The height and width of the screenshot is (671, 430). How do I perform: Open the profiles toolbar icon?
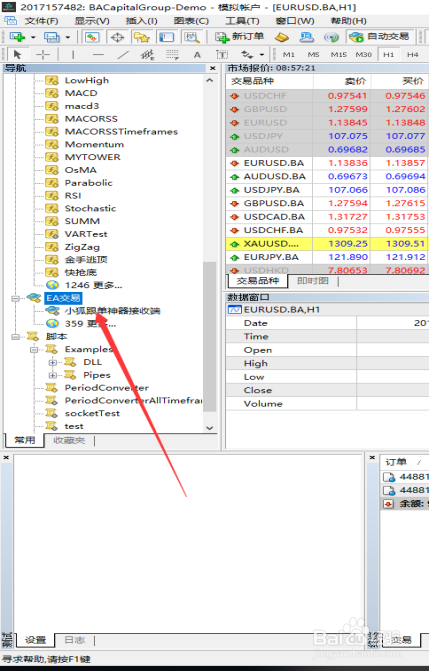tap(51, 37)
